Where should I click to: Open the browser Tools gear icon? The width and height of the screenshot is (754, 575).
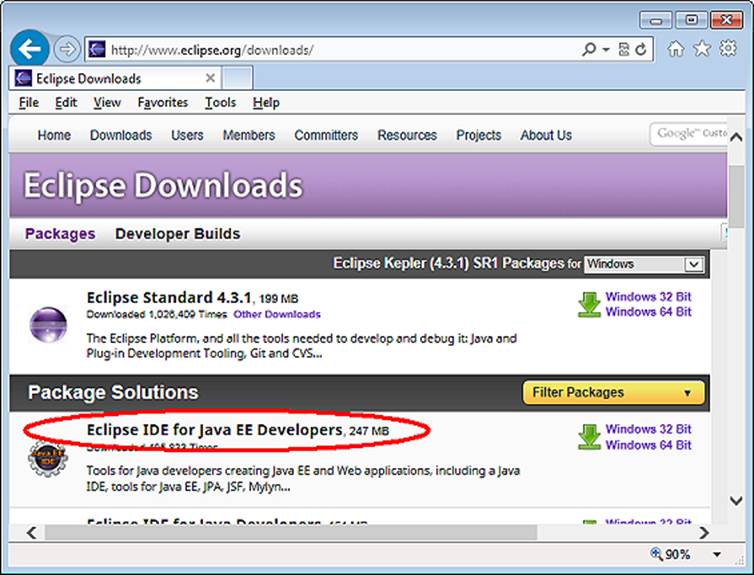pyautogui.click(x=728, y=48)
